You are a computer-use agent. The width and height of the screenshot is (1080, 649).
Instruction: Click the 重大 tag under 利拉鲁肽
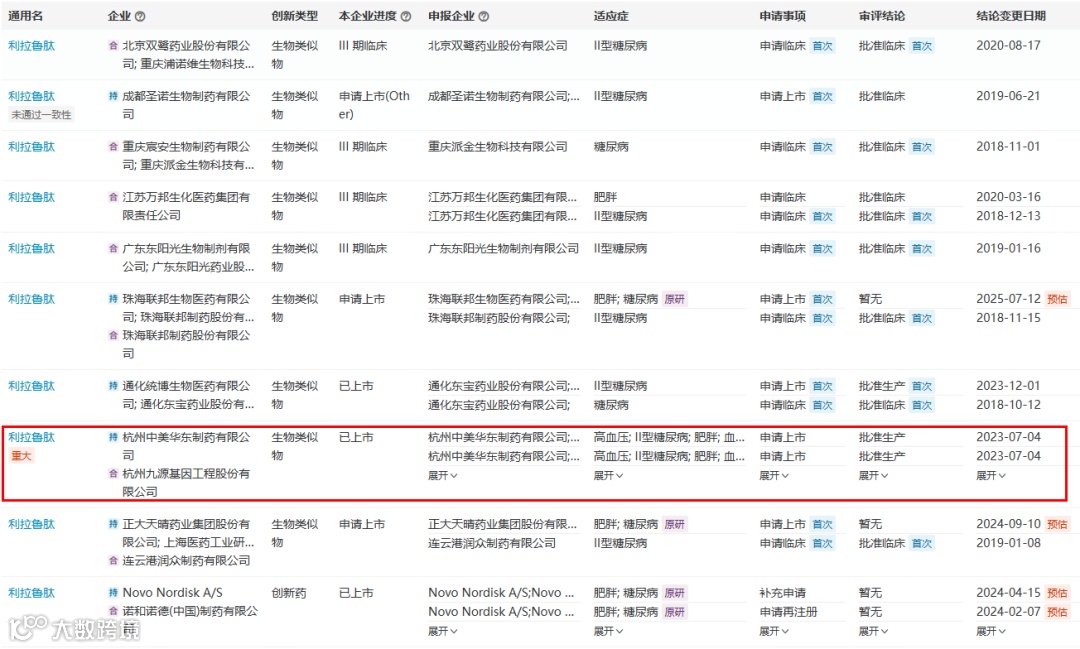click(21, 455)
